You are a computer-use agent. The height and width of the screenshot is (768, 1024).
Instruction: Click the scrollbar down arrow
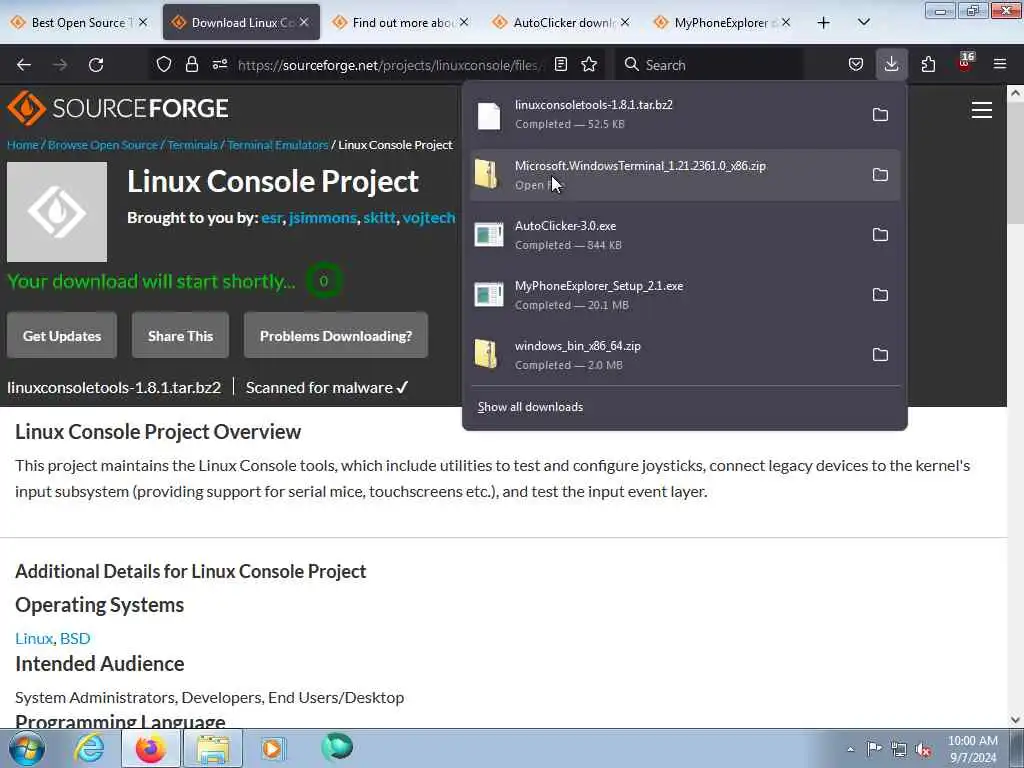(1015, 720)
